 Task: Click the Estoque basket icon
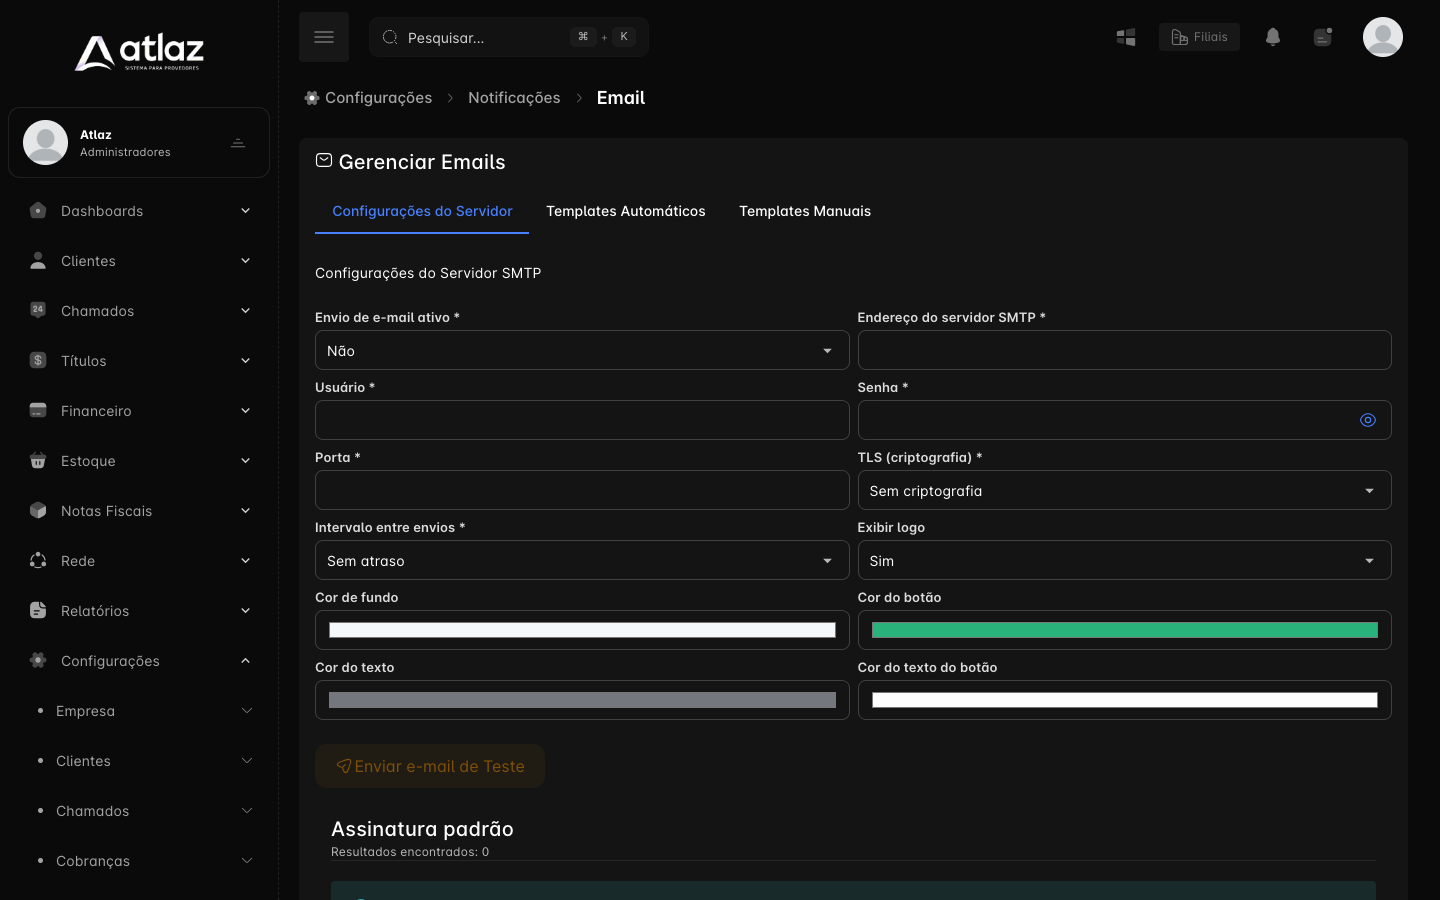click(38, 460)
